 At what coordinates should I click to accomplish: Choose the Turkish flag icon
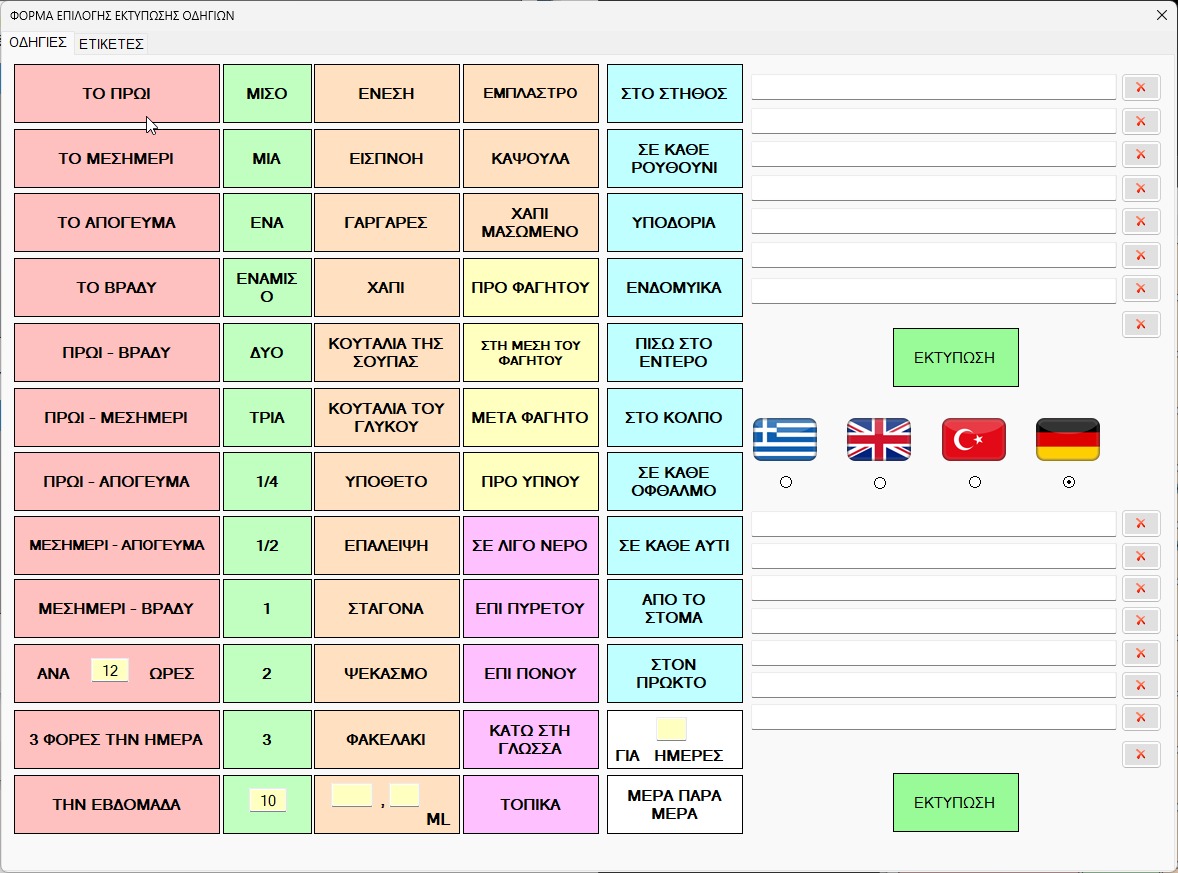click(974, 440)
